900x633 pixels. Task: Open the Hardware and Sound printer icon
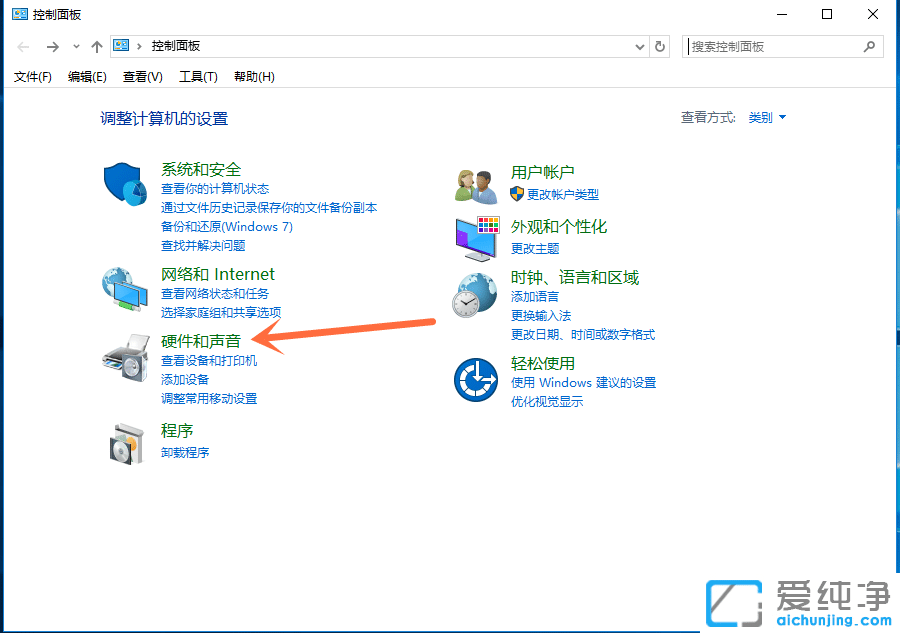pos(126,357)
